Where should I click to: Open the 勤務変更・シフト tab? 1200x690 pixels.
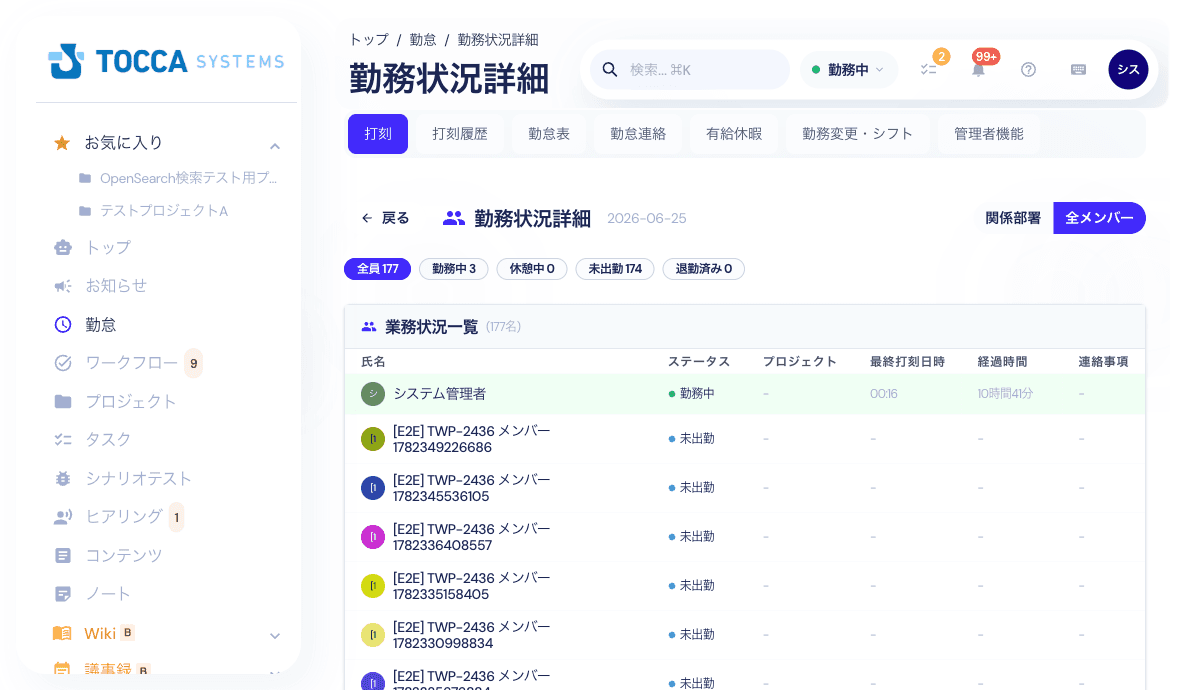pos(858,134)
